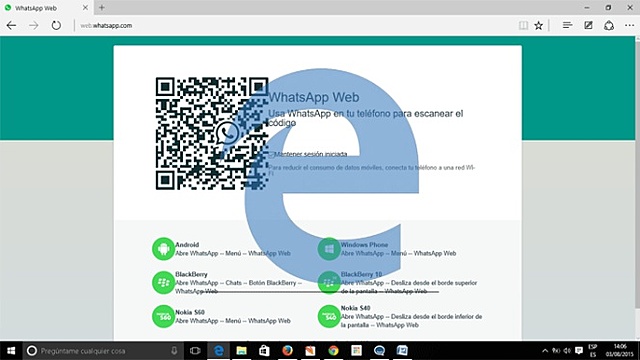640x360 pixels.
Task: Open File Explorer from taskbar
Action: point(242,351)
